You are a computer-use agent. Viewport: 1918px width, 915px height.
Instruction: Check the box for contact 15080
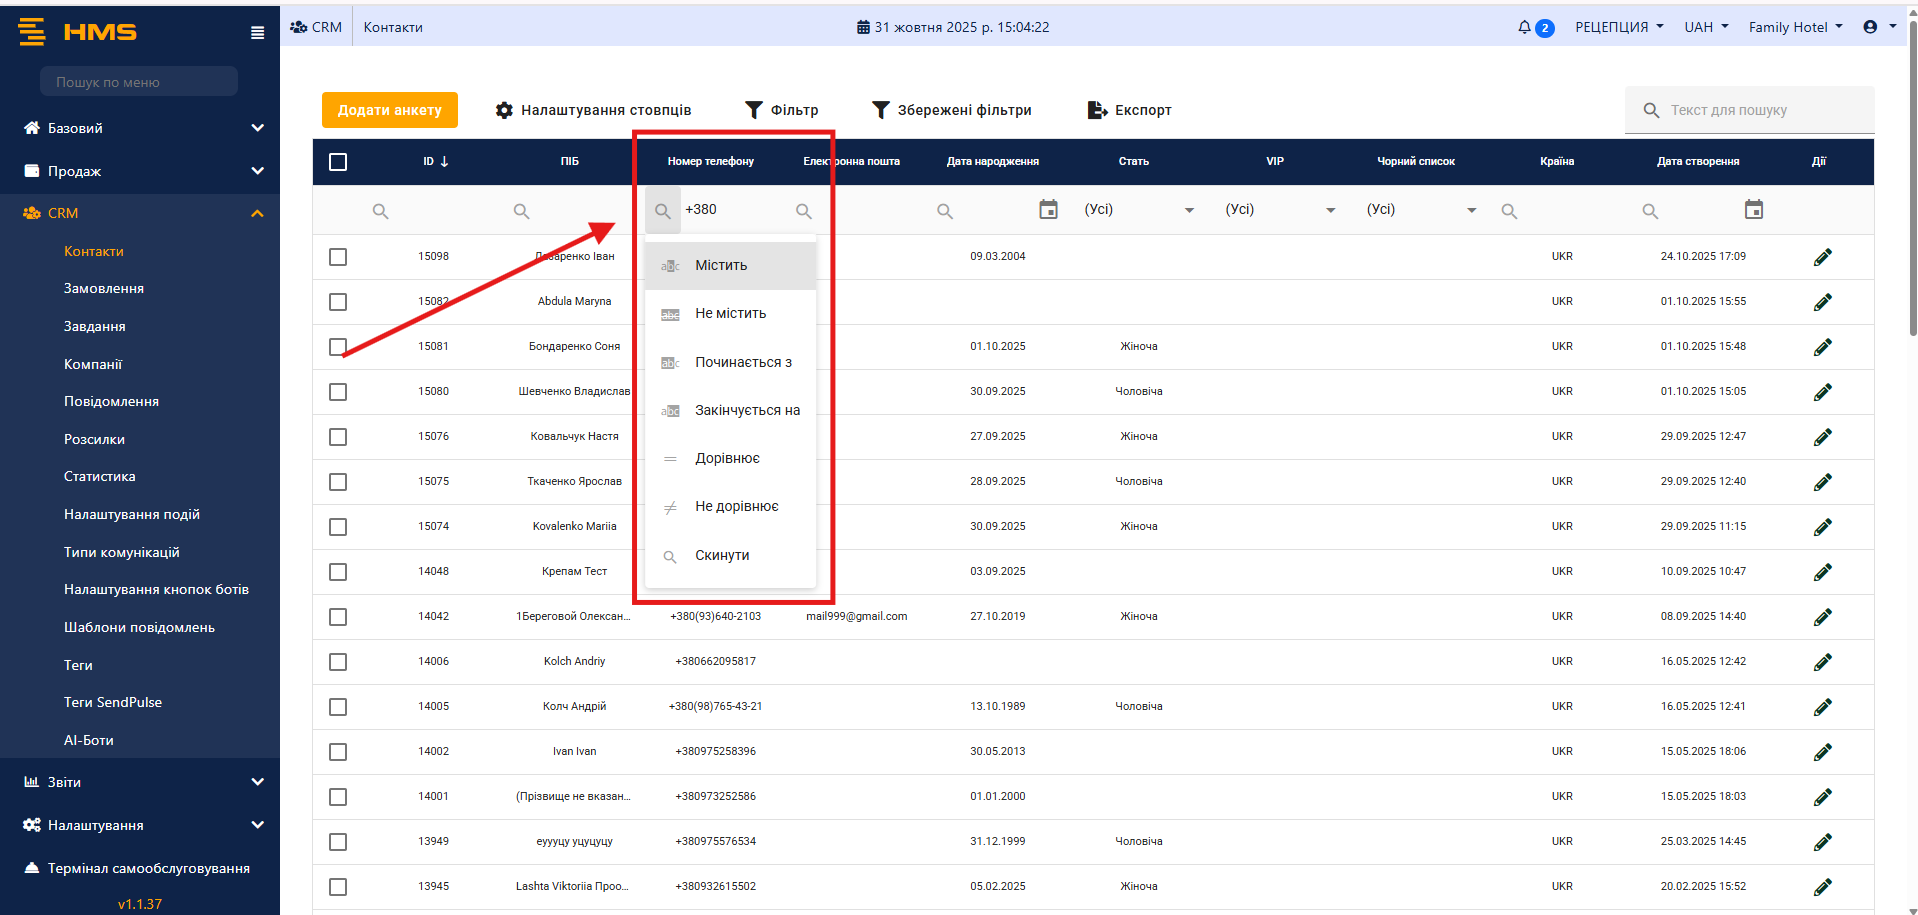338,392
